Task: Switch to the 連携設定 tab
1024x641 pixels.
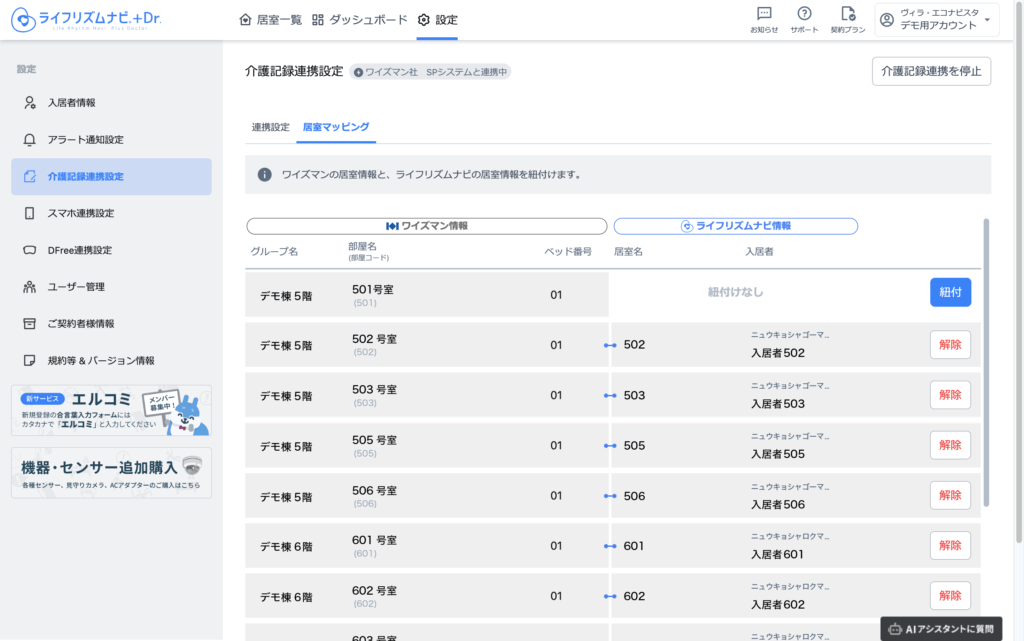Action: (x=270, y=127)
